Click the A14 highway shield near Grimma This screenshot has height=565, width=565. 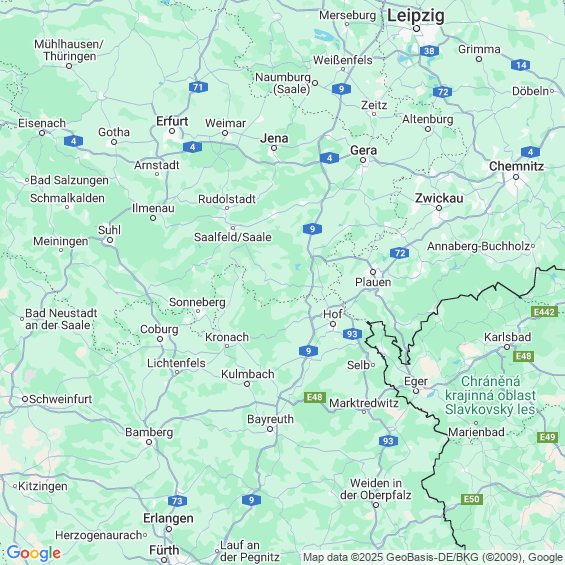[x=520, y=65]
